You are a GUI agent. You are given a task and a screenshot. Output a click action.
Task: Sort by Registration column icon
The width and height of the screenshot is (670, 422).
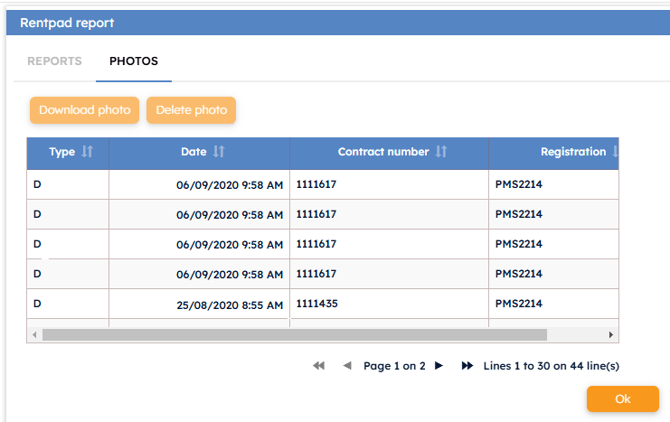614,152
